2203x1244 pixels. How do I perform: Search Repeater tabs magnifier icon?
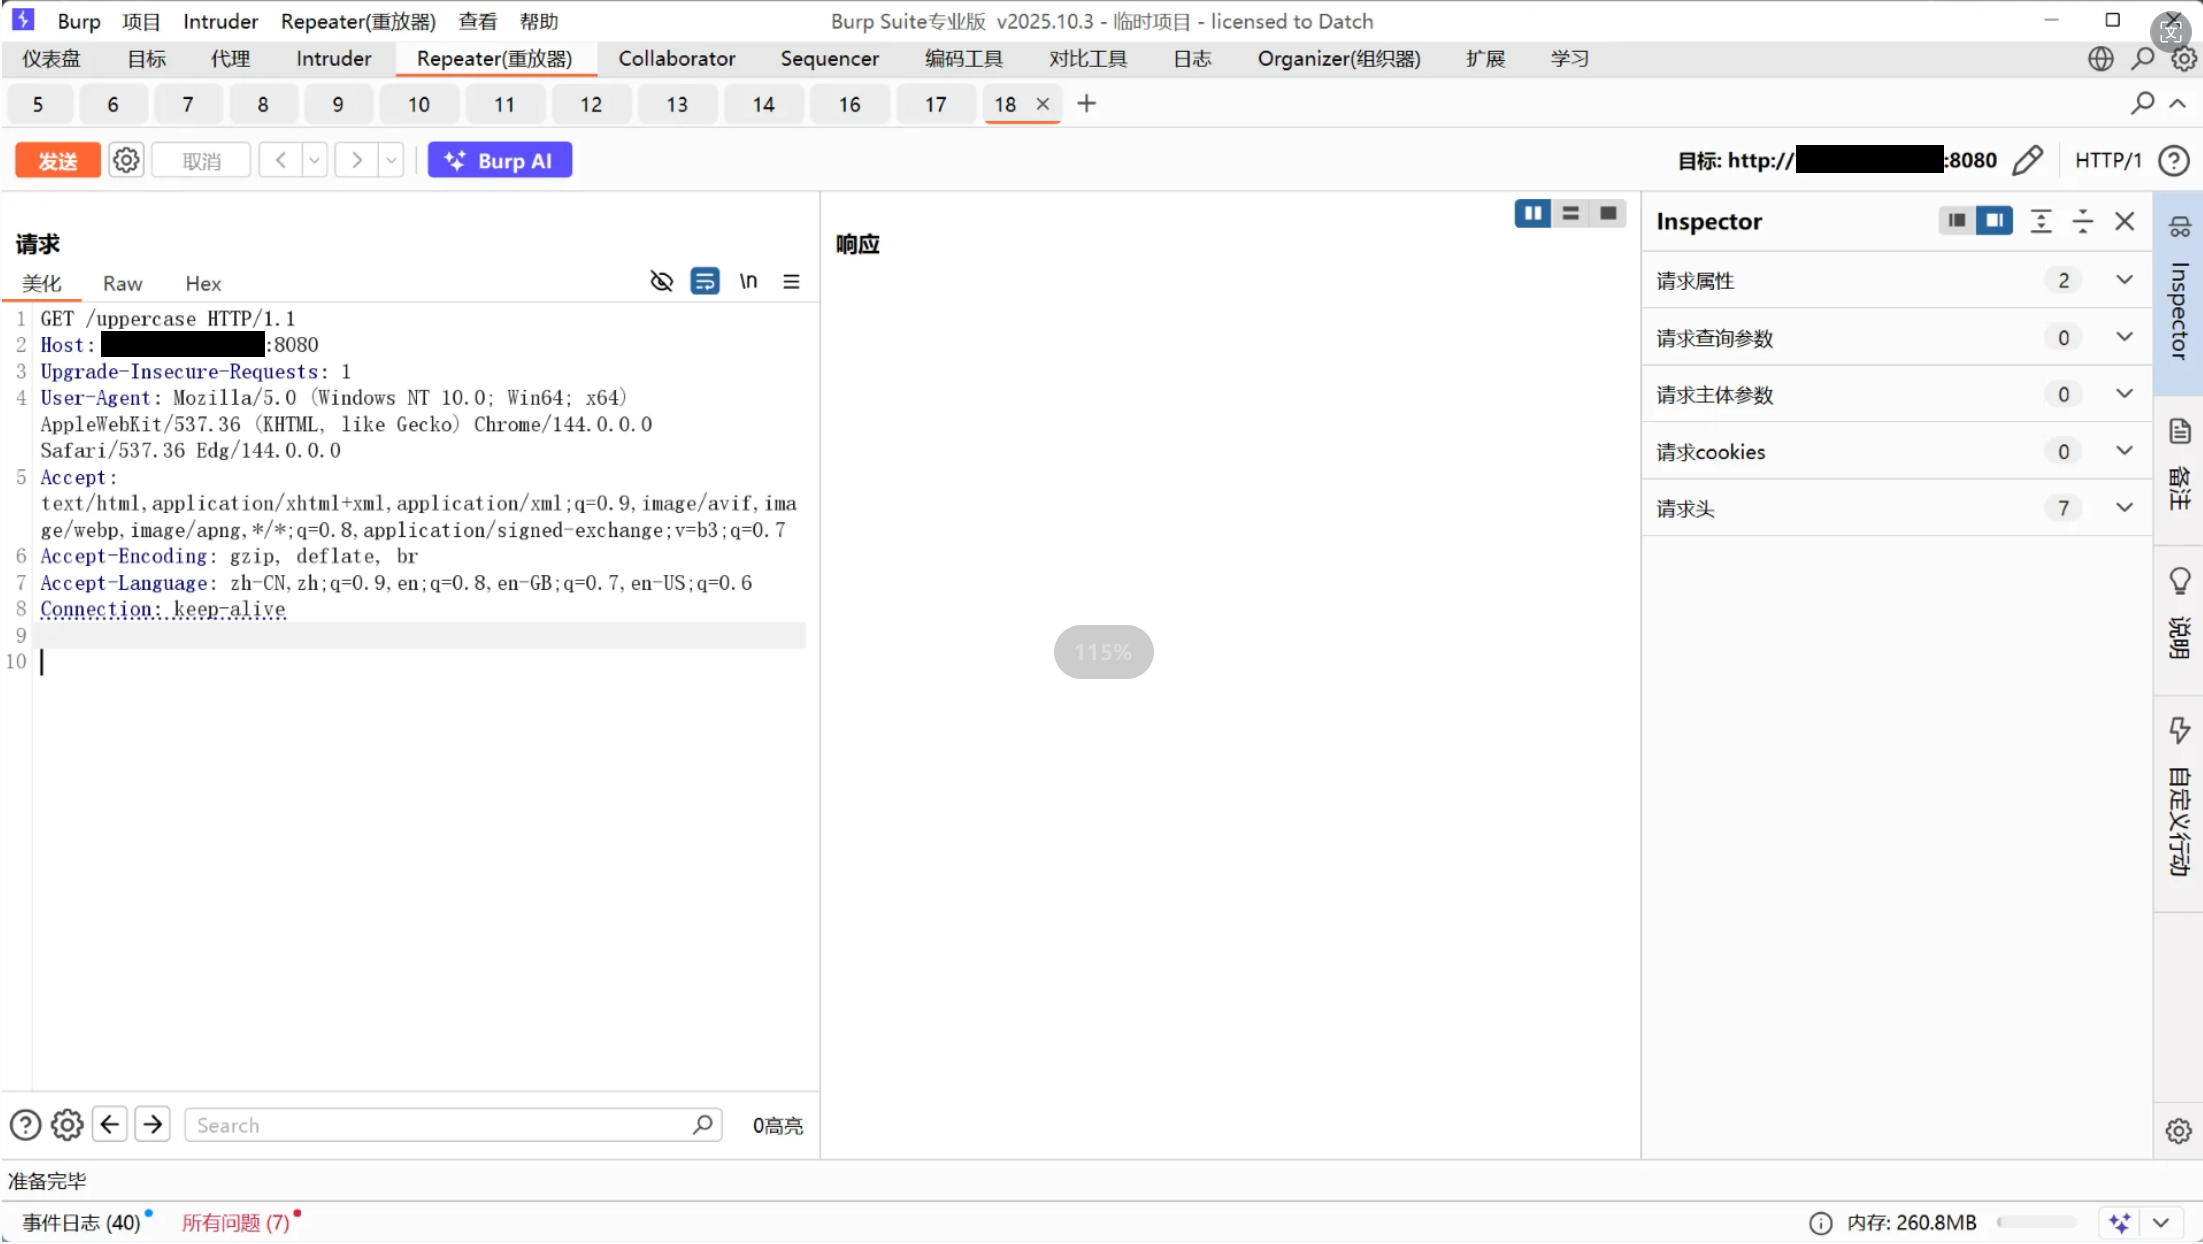[x=2142, y=103]
